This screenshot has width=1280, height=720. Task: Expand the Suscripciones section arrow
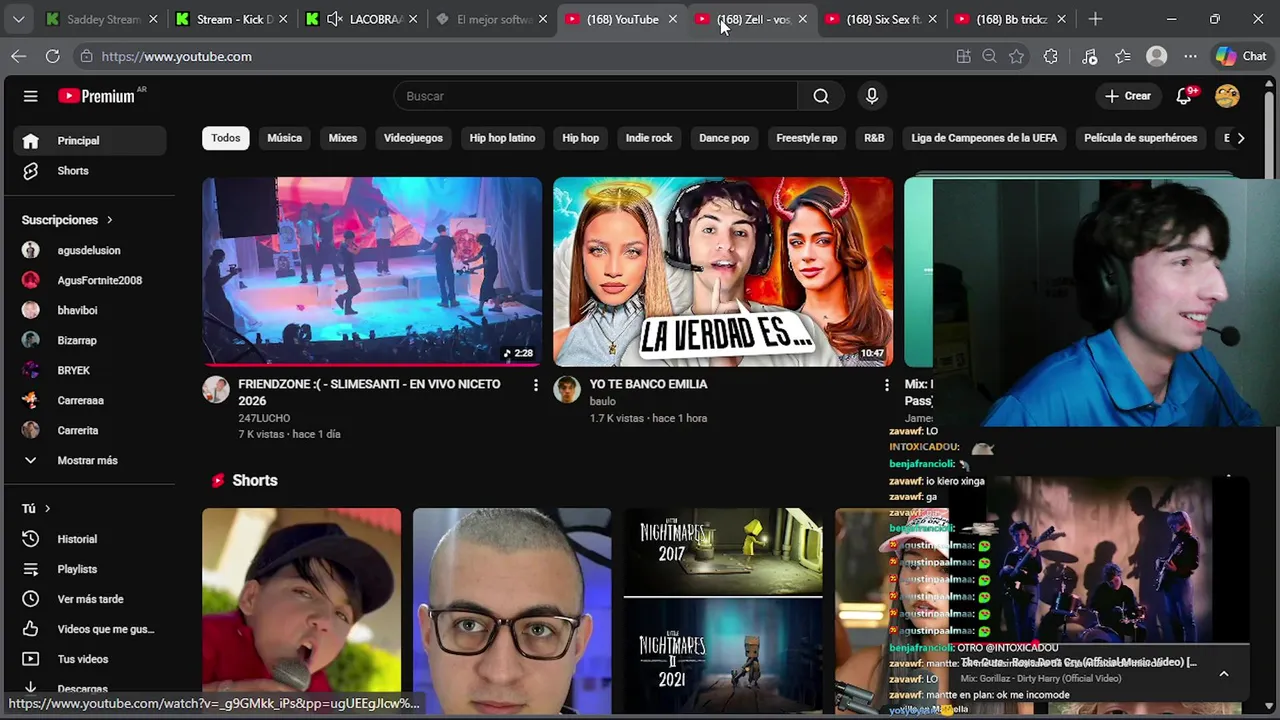[x=109, y=220]
